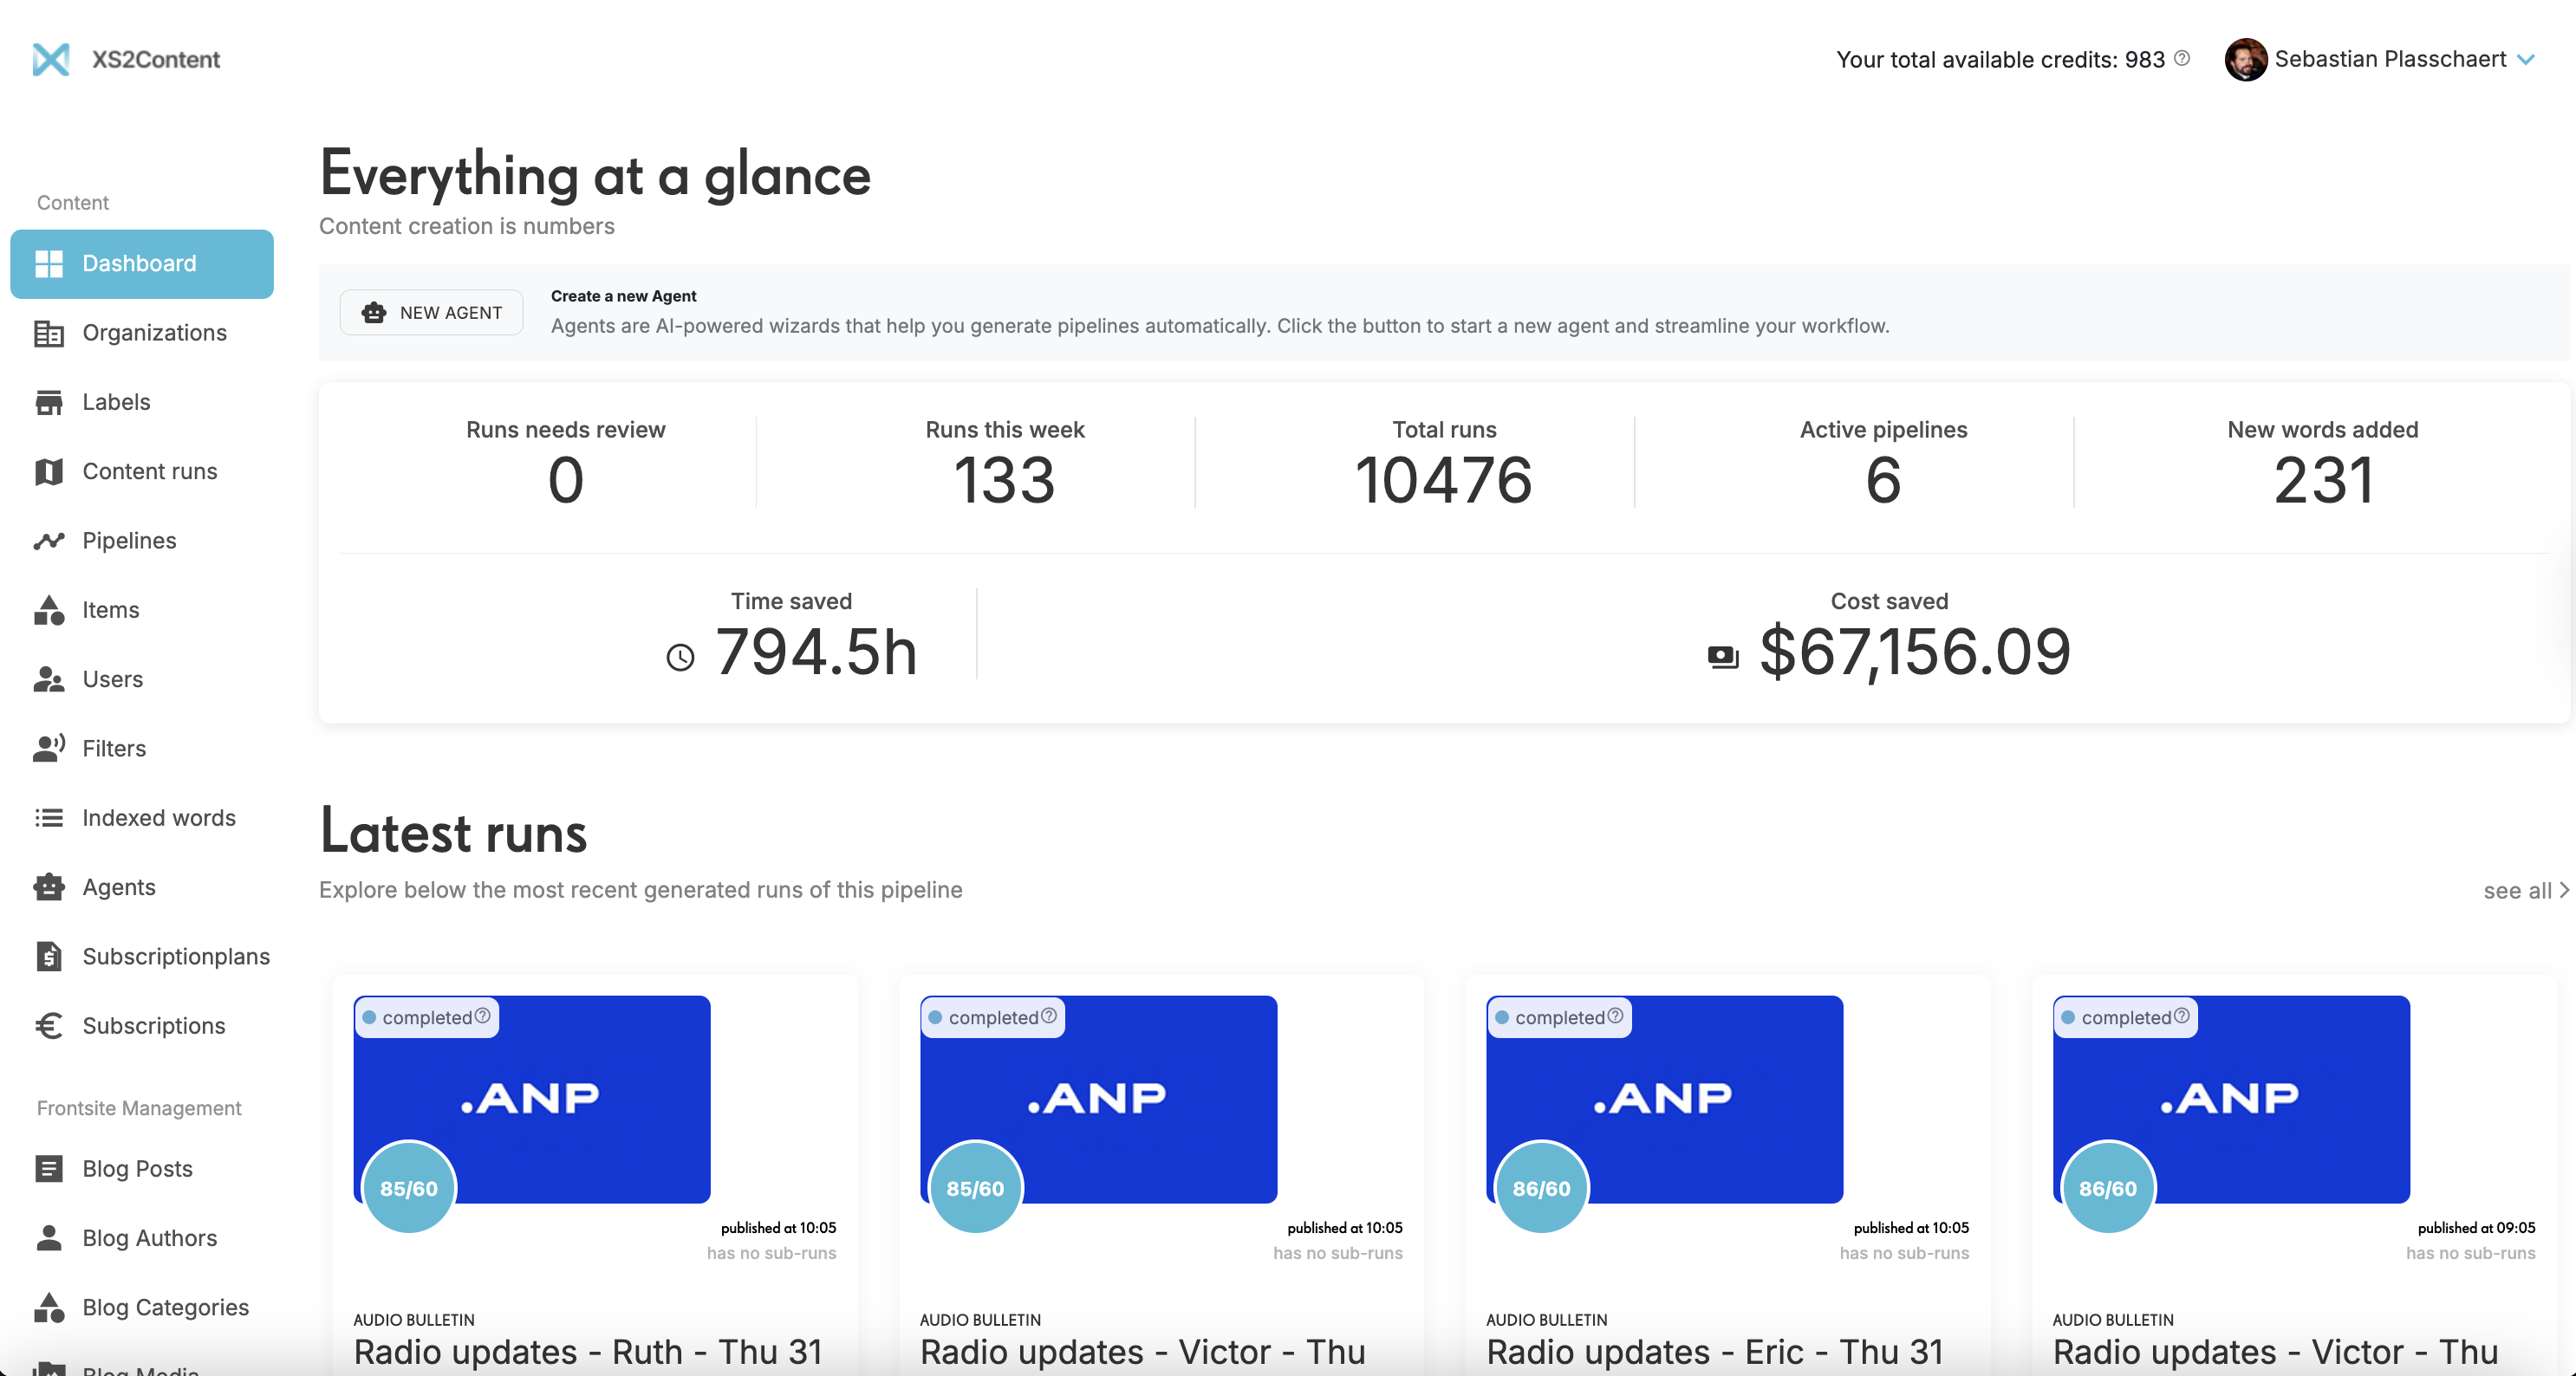Open the .ANP thumbnail for Radio updates - Eric

[x=1663, y=1099]
